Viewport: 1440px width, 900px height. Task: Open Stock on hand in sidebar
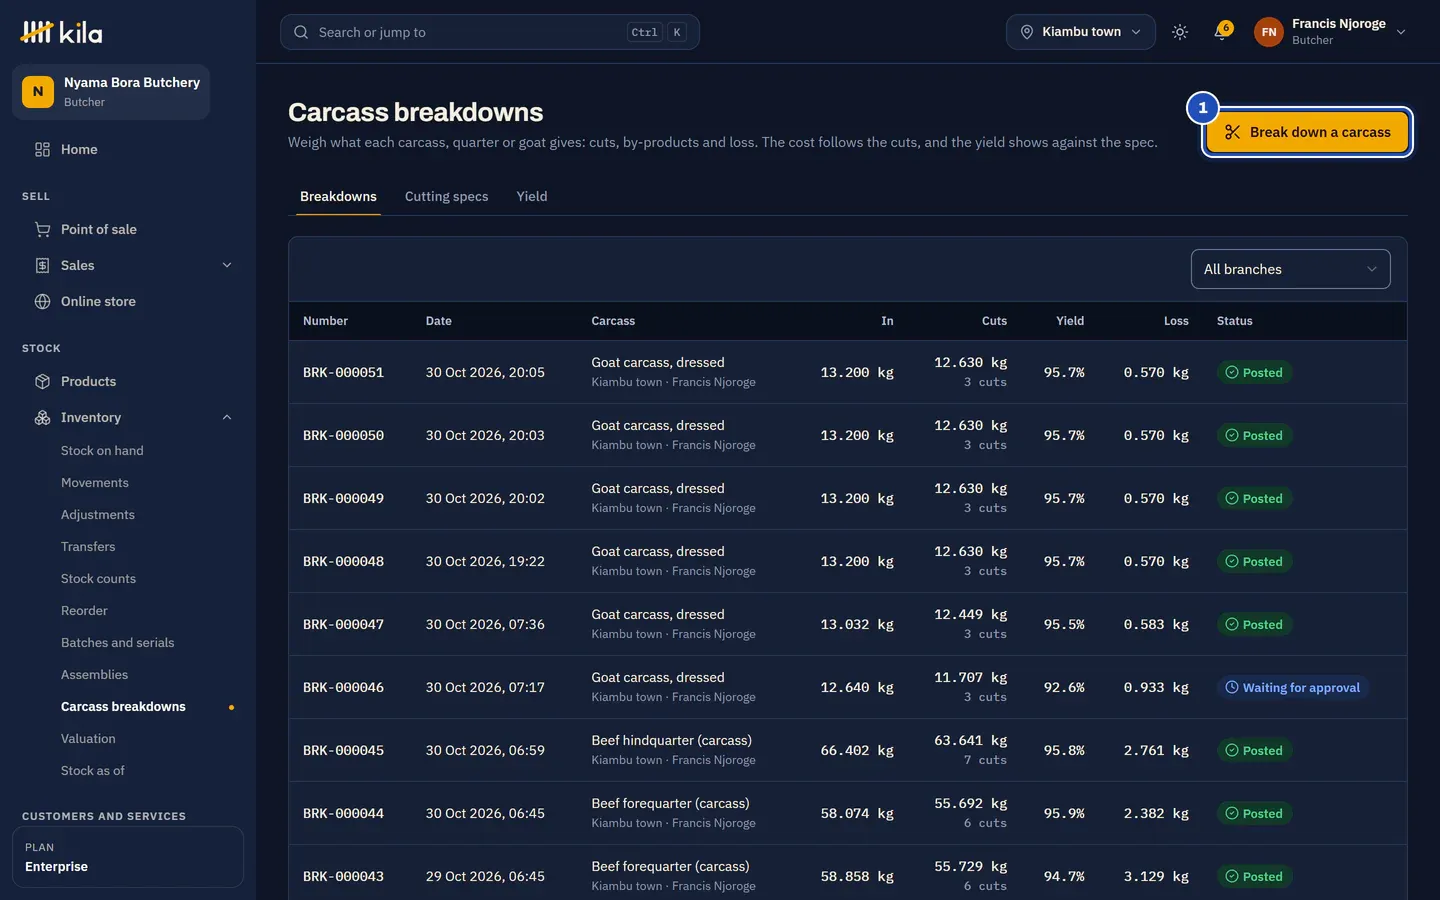[x=102, y=451]
